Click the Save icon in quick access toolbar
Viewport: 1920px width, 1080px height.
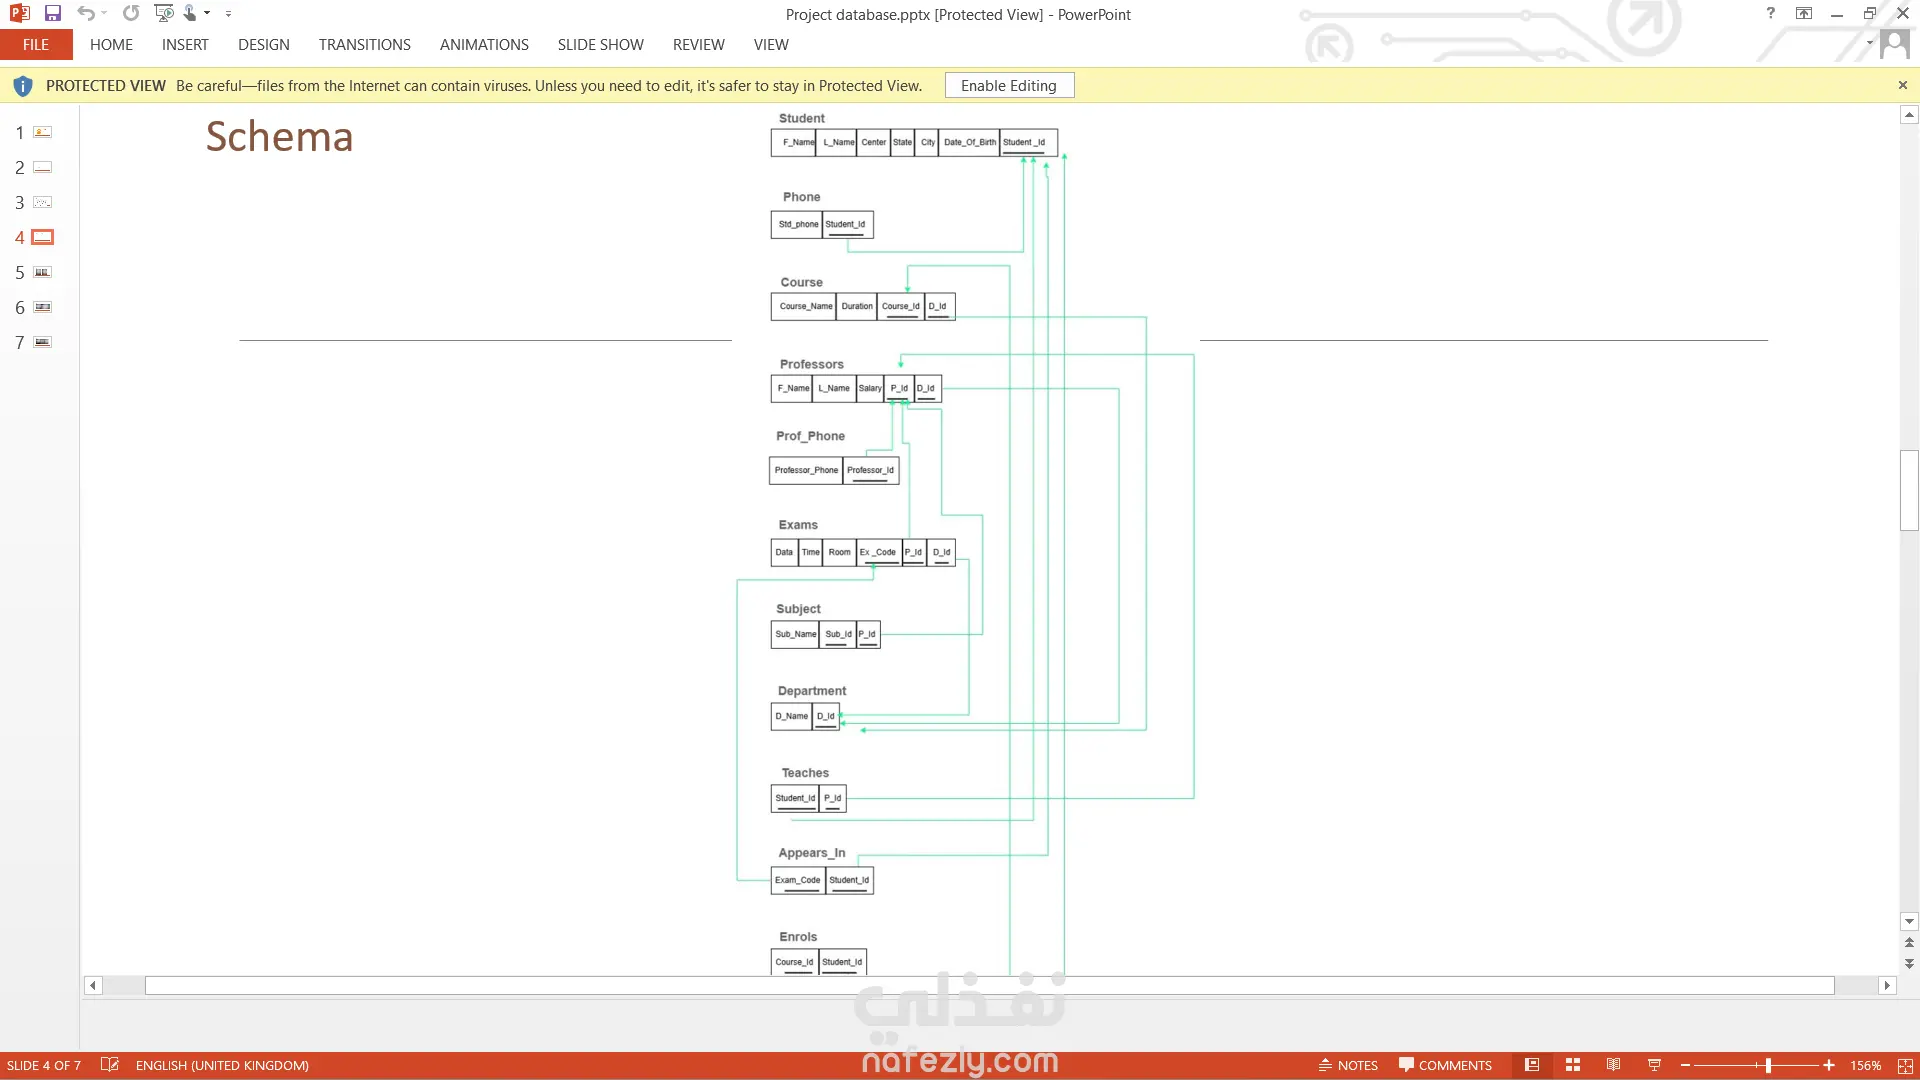[53, 14]
